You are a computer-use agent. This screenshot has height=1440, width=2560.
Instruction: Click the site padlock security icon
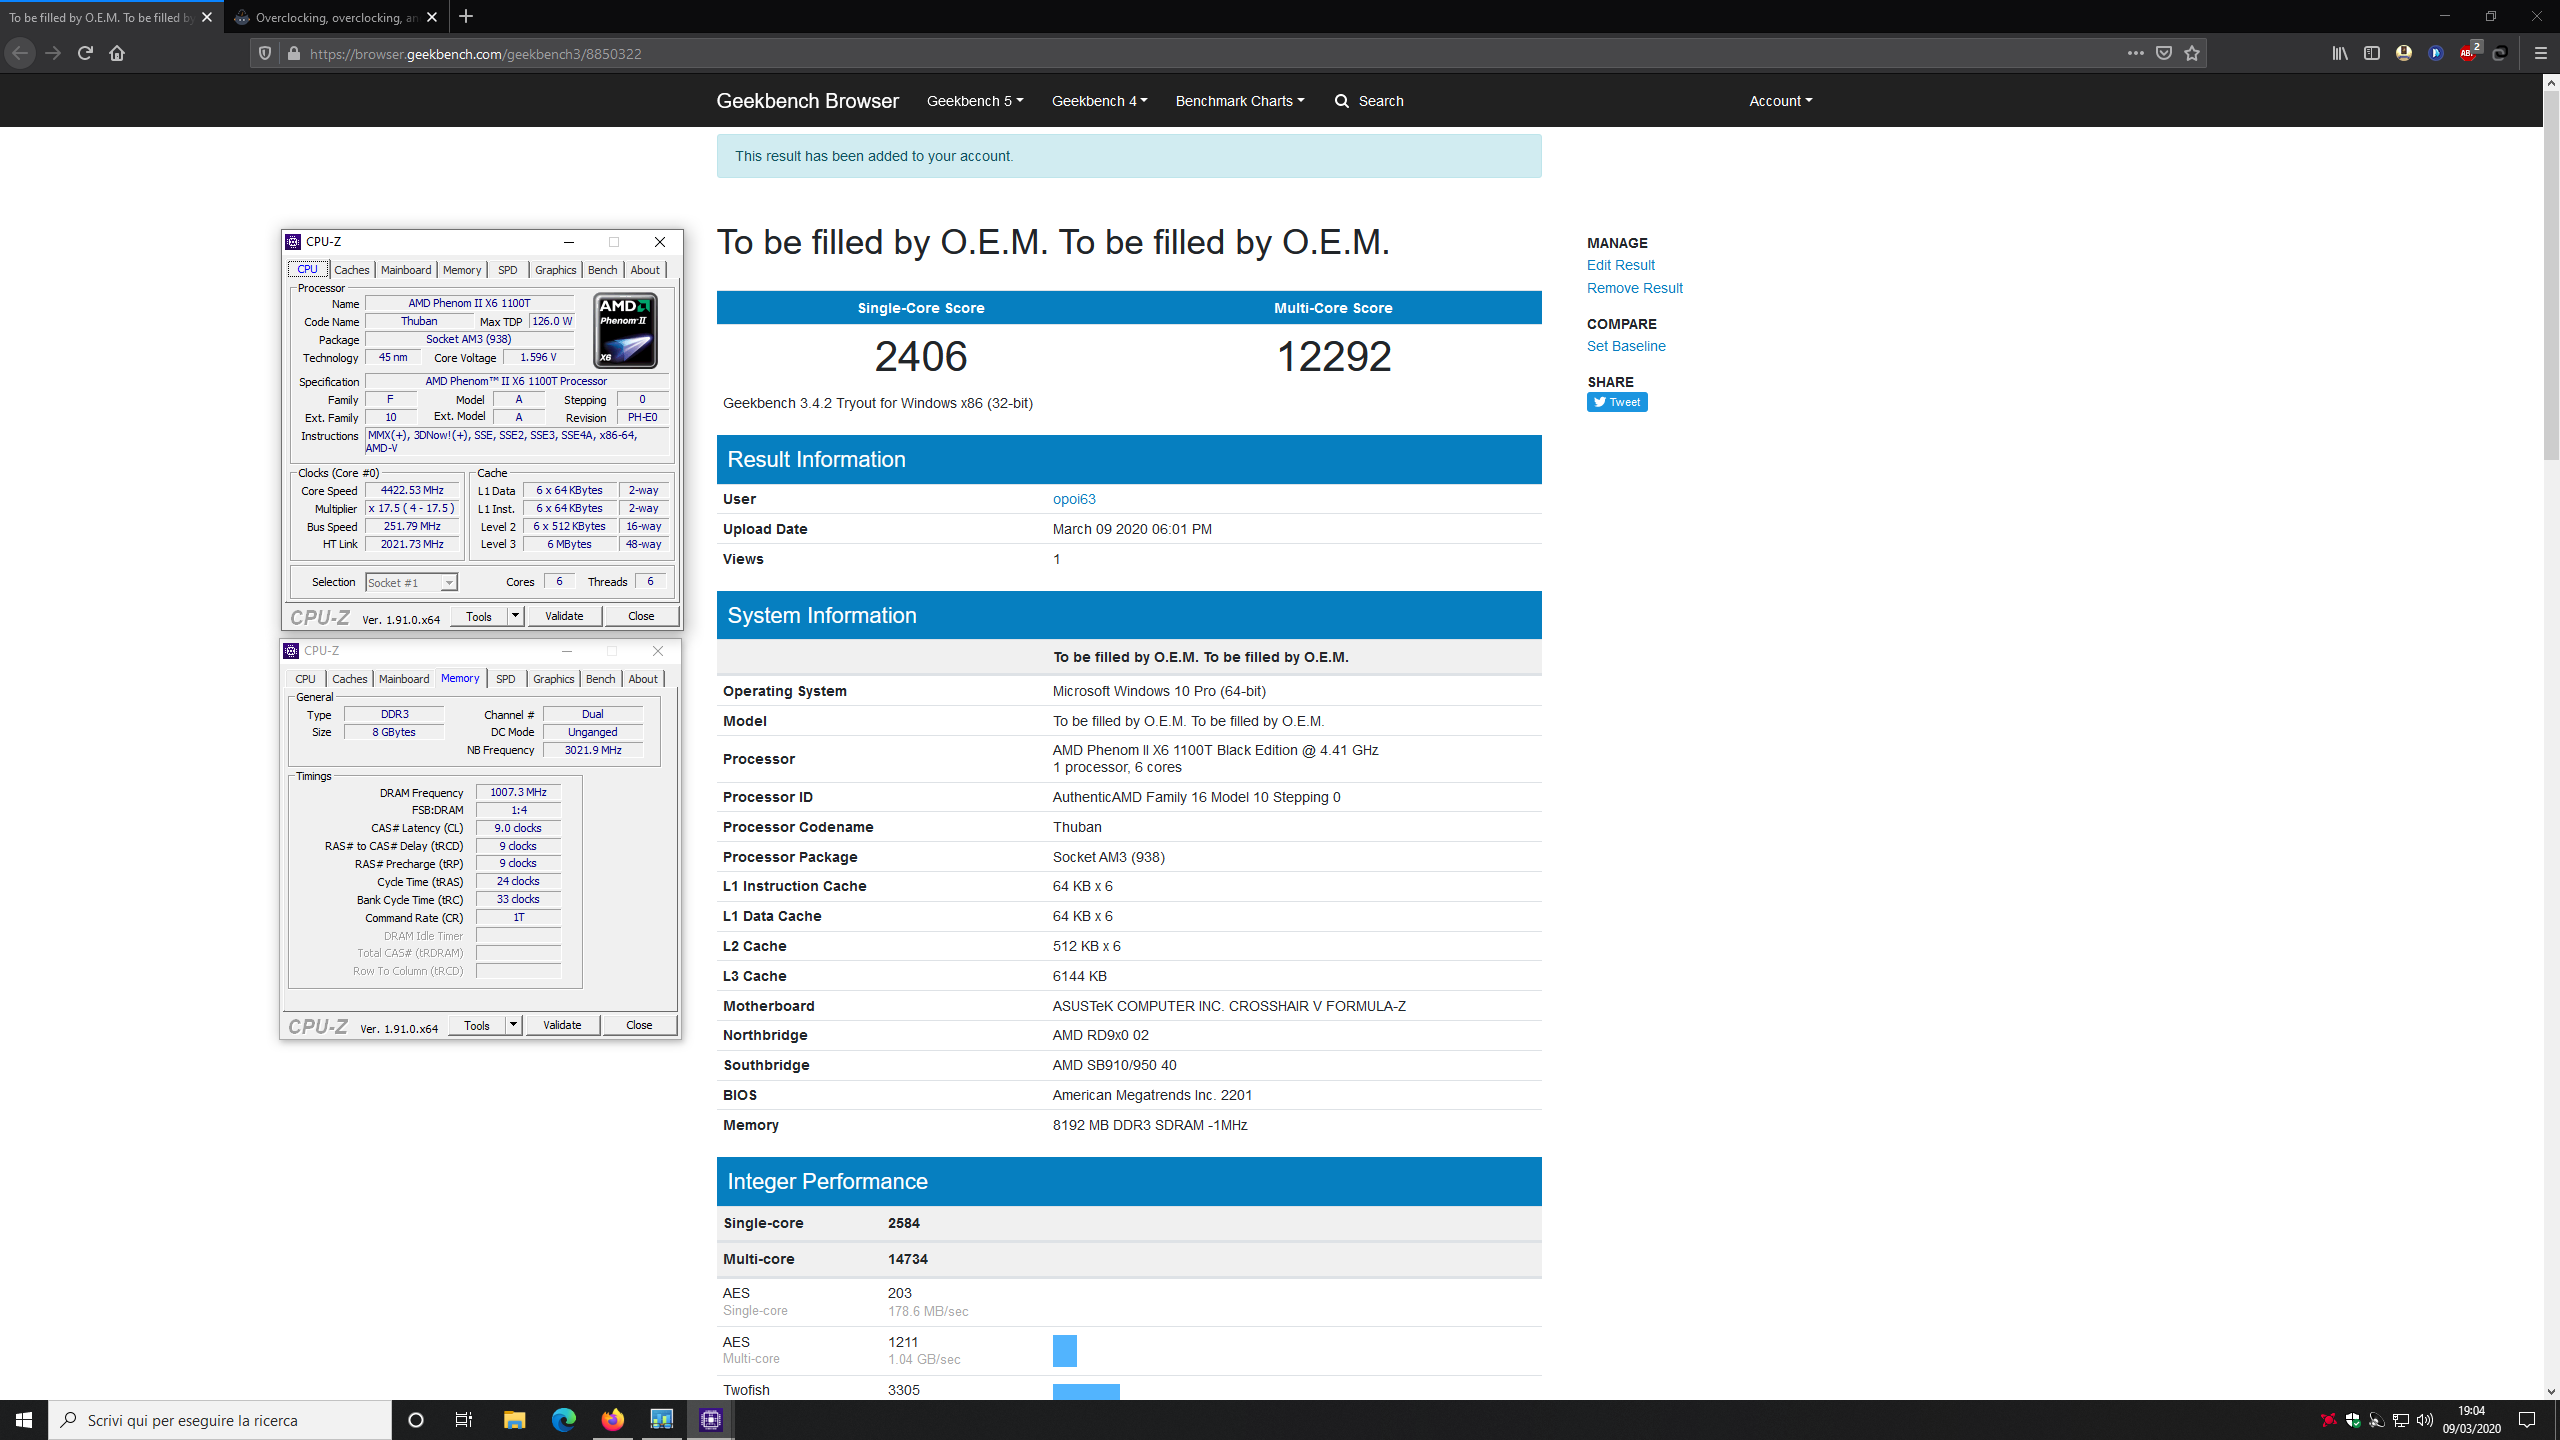[293, 53]
